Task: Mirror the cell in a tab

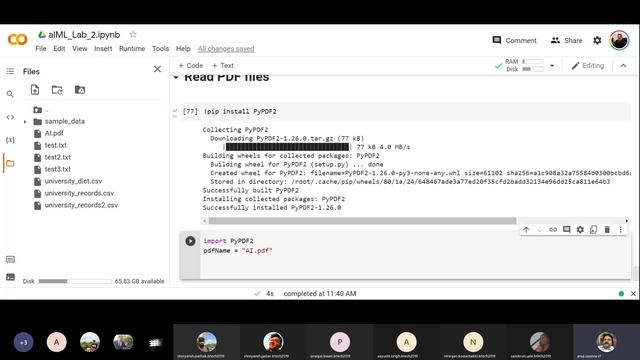Action: click(593, 230)
